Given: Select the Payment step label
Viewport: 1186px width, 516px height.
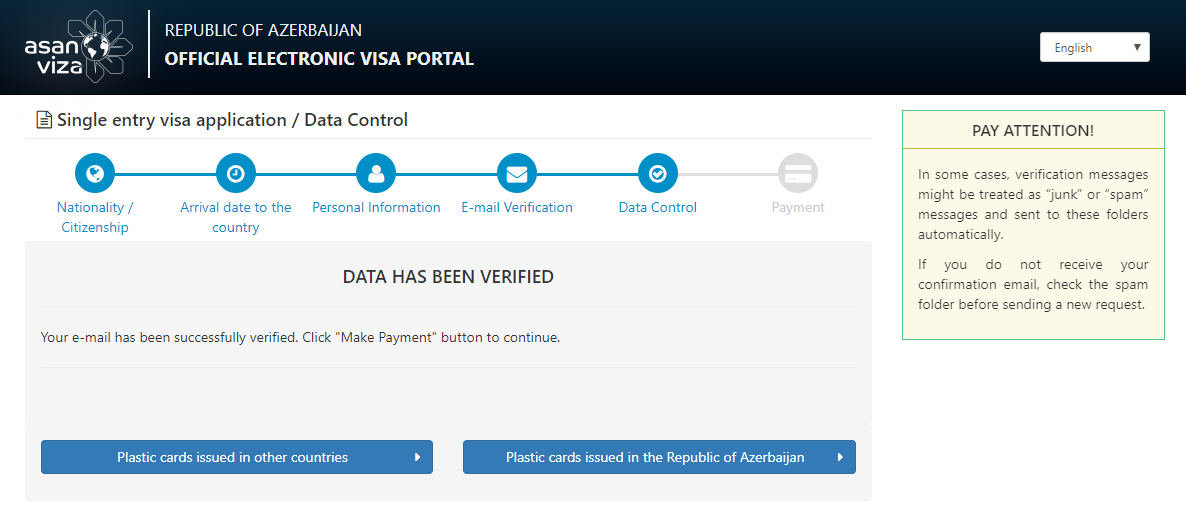Looking at the screenshot, I should [x=798, y=207].
